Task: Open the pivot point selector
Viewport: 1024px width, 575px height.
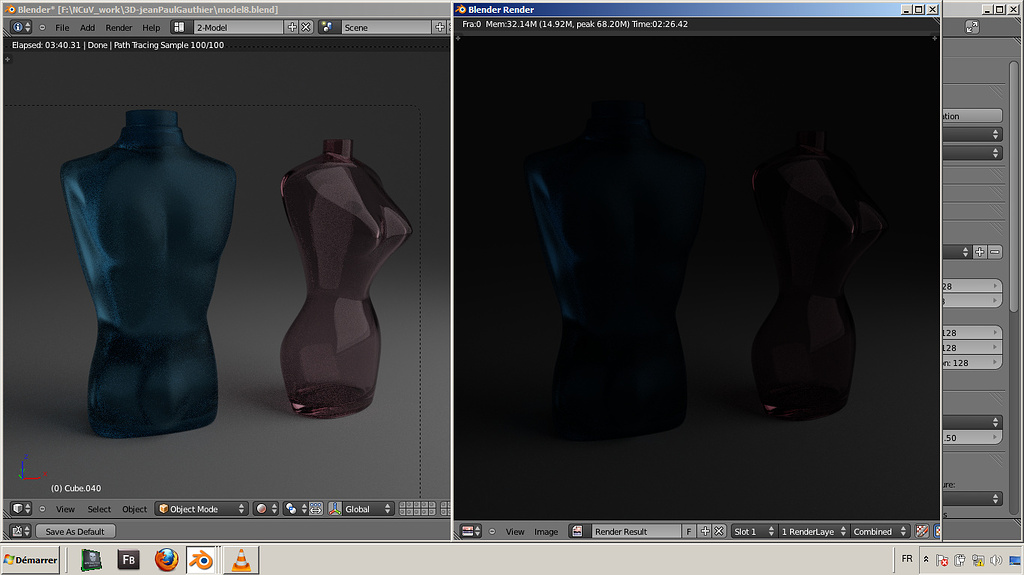Action: (295, 508)
